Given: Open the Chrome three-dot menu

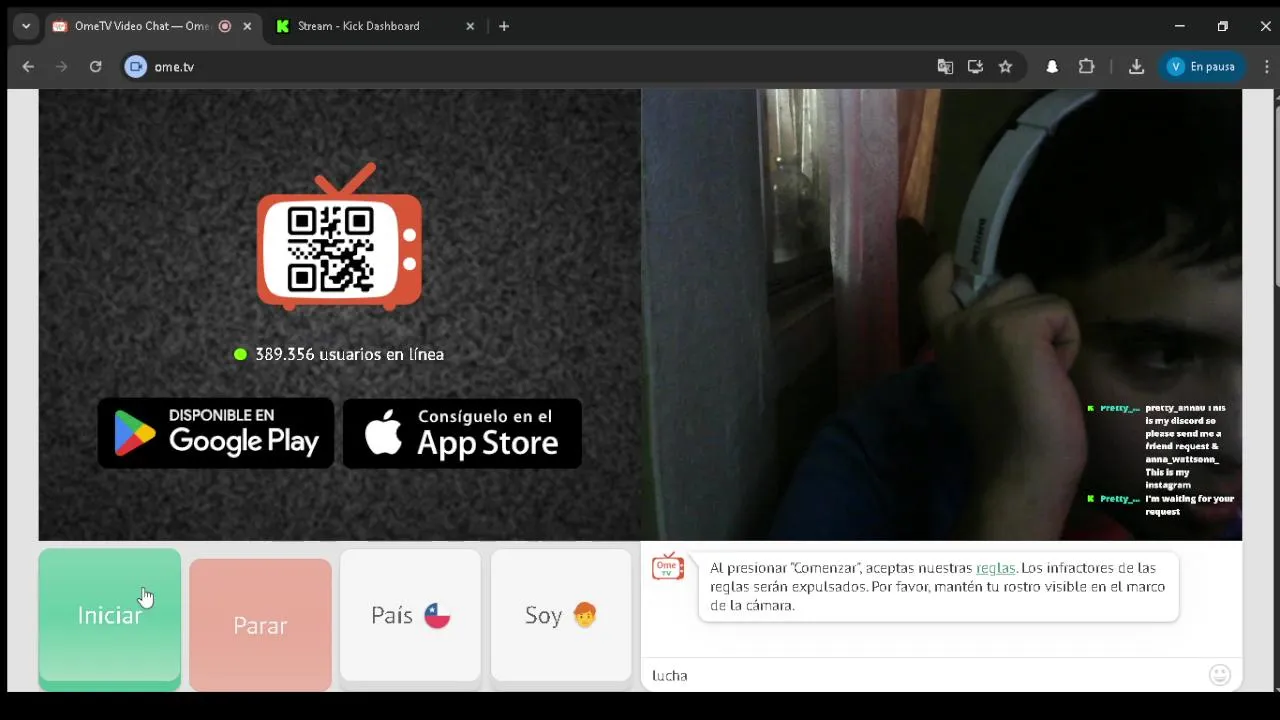Looking at the screenshot, I should [x=1268, y=67].
